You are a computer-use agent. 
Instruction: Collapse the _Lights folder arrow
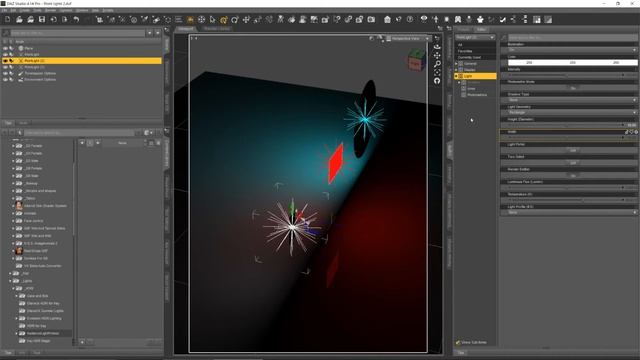10,281
